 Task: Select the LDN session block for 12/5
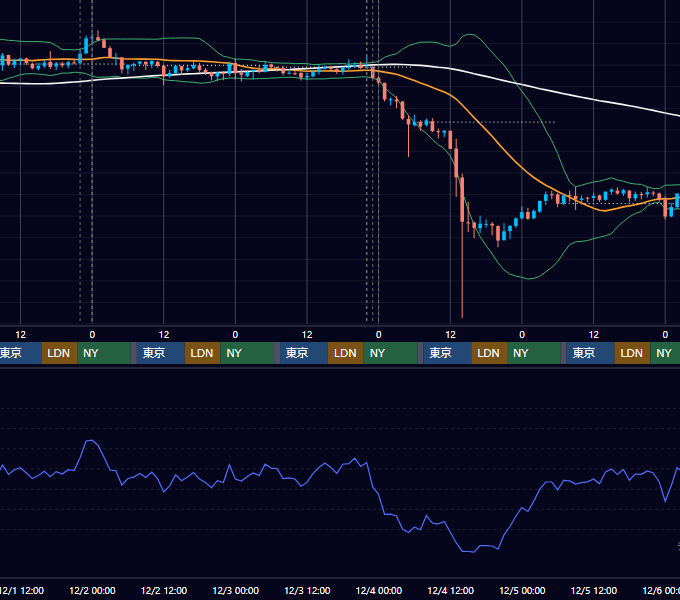point(632,353)
